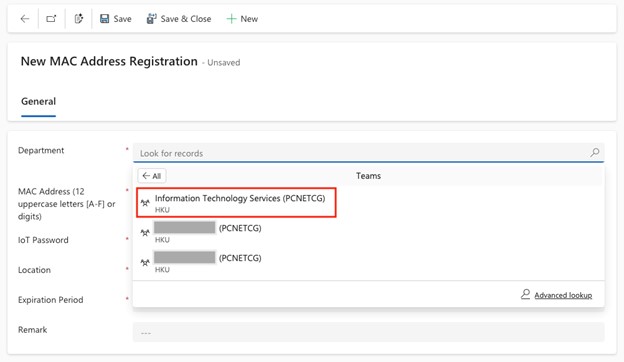
Task: Open Advanced lookup link
Action: pyautogui.click(x=563, y=295)
